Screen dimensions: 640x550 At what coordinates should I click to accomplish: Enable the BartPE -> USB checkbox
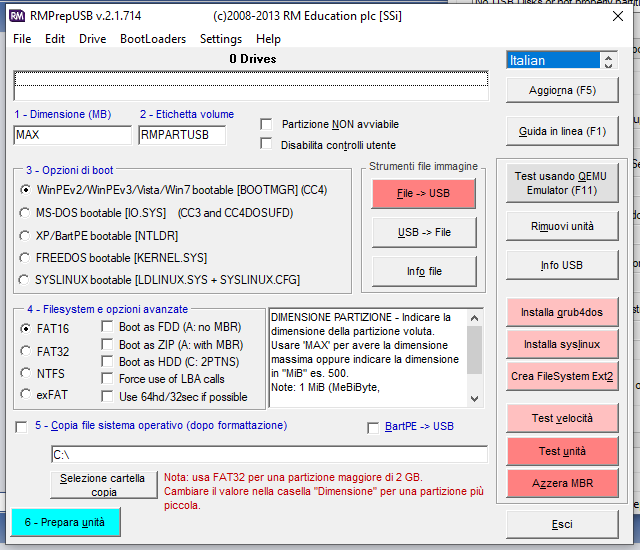(373, 428)
